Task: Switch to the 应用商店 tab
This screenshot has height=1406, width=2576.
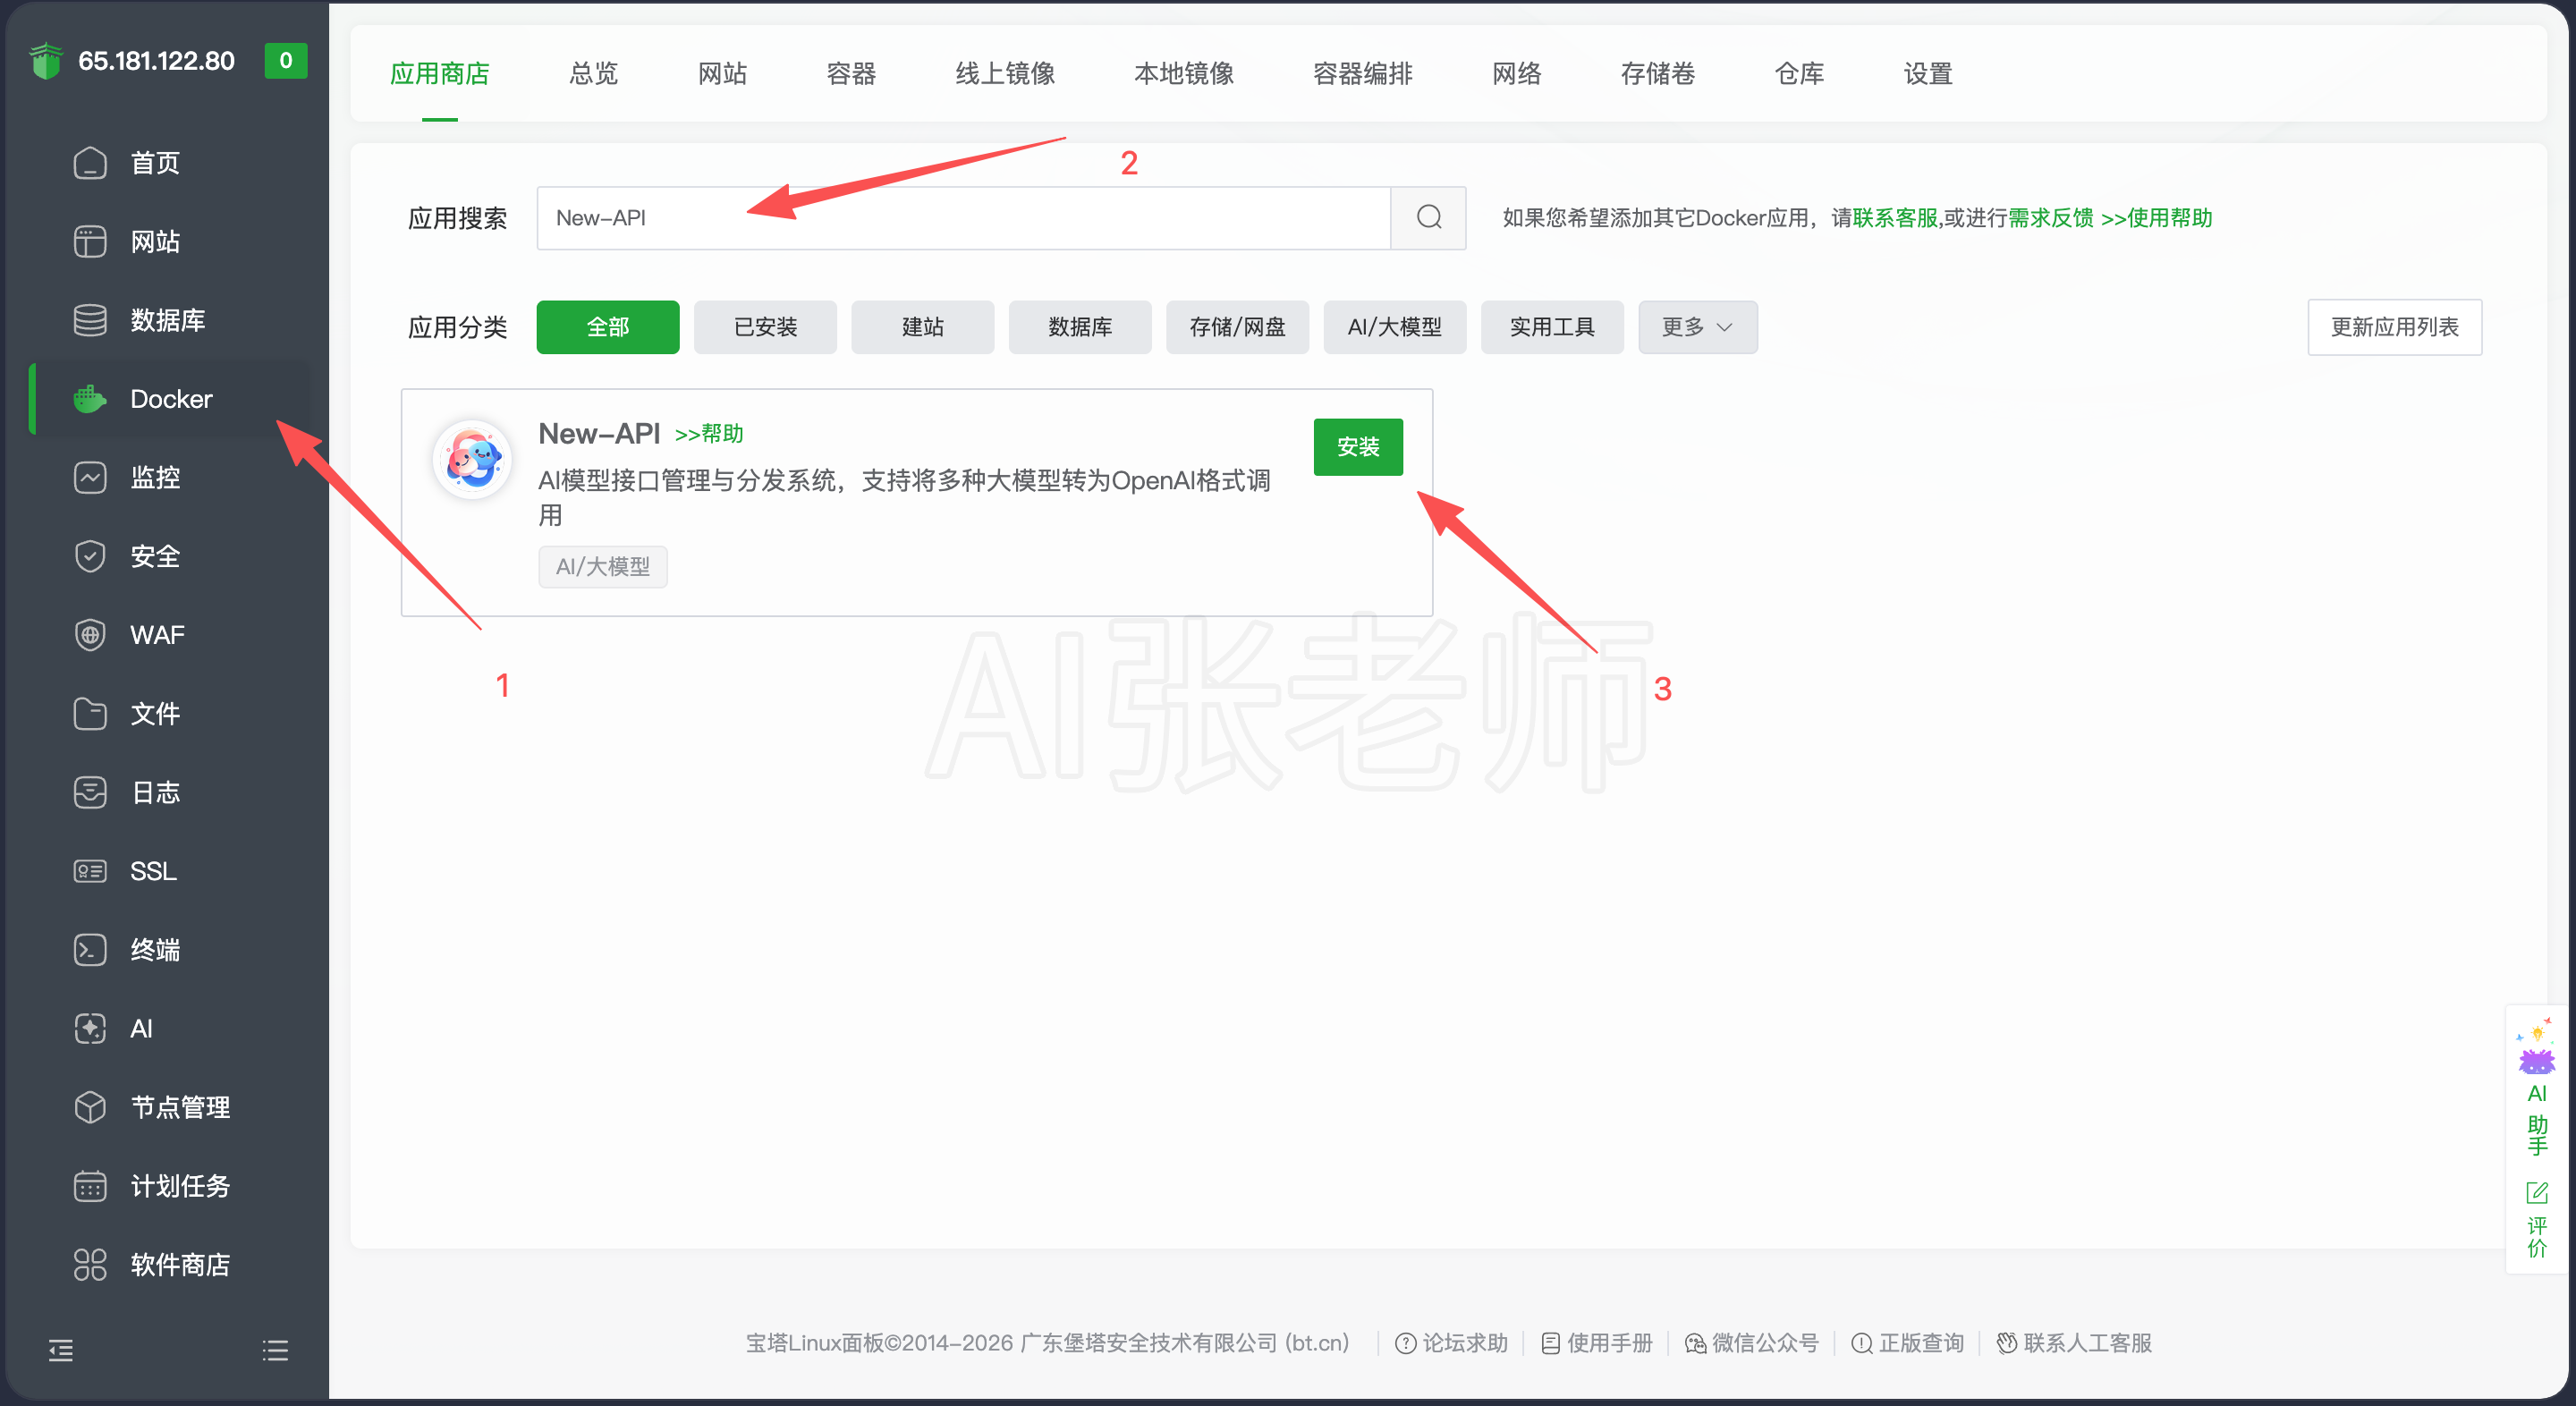Action: [x=440, y=74]
